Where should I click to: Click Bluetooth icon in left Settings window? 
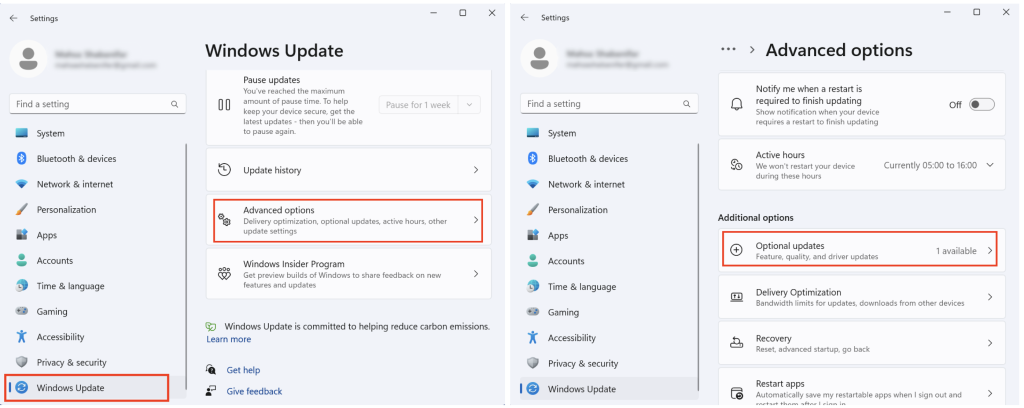(x=22, y=159)
